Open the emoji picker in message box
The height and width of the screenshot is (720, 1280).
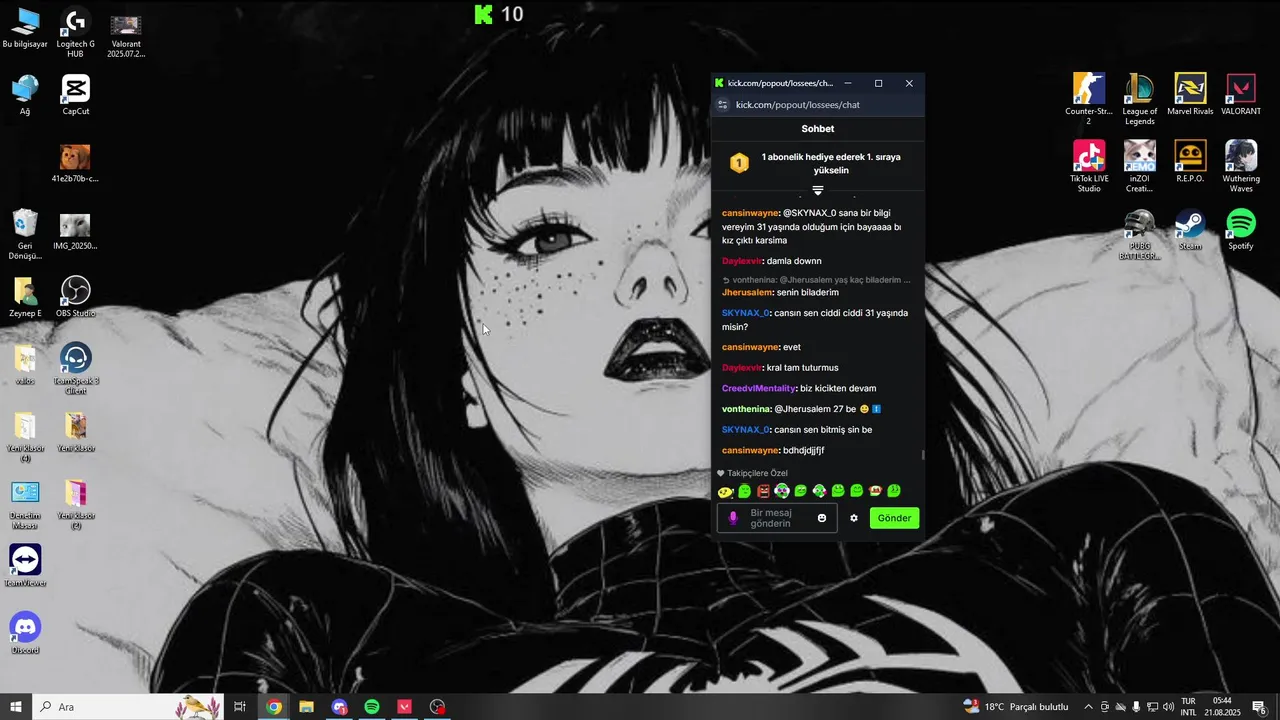point(822,518)
